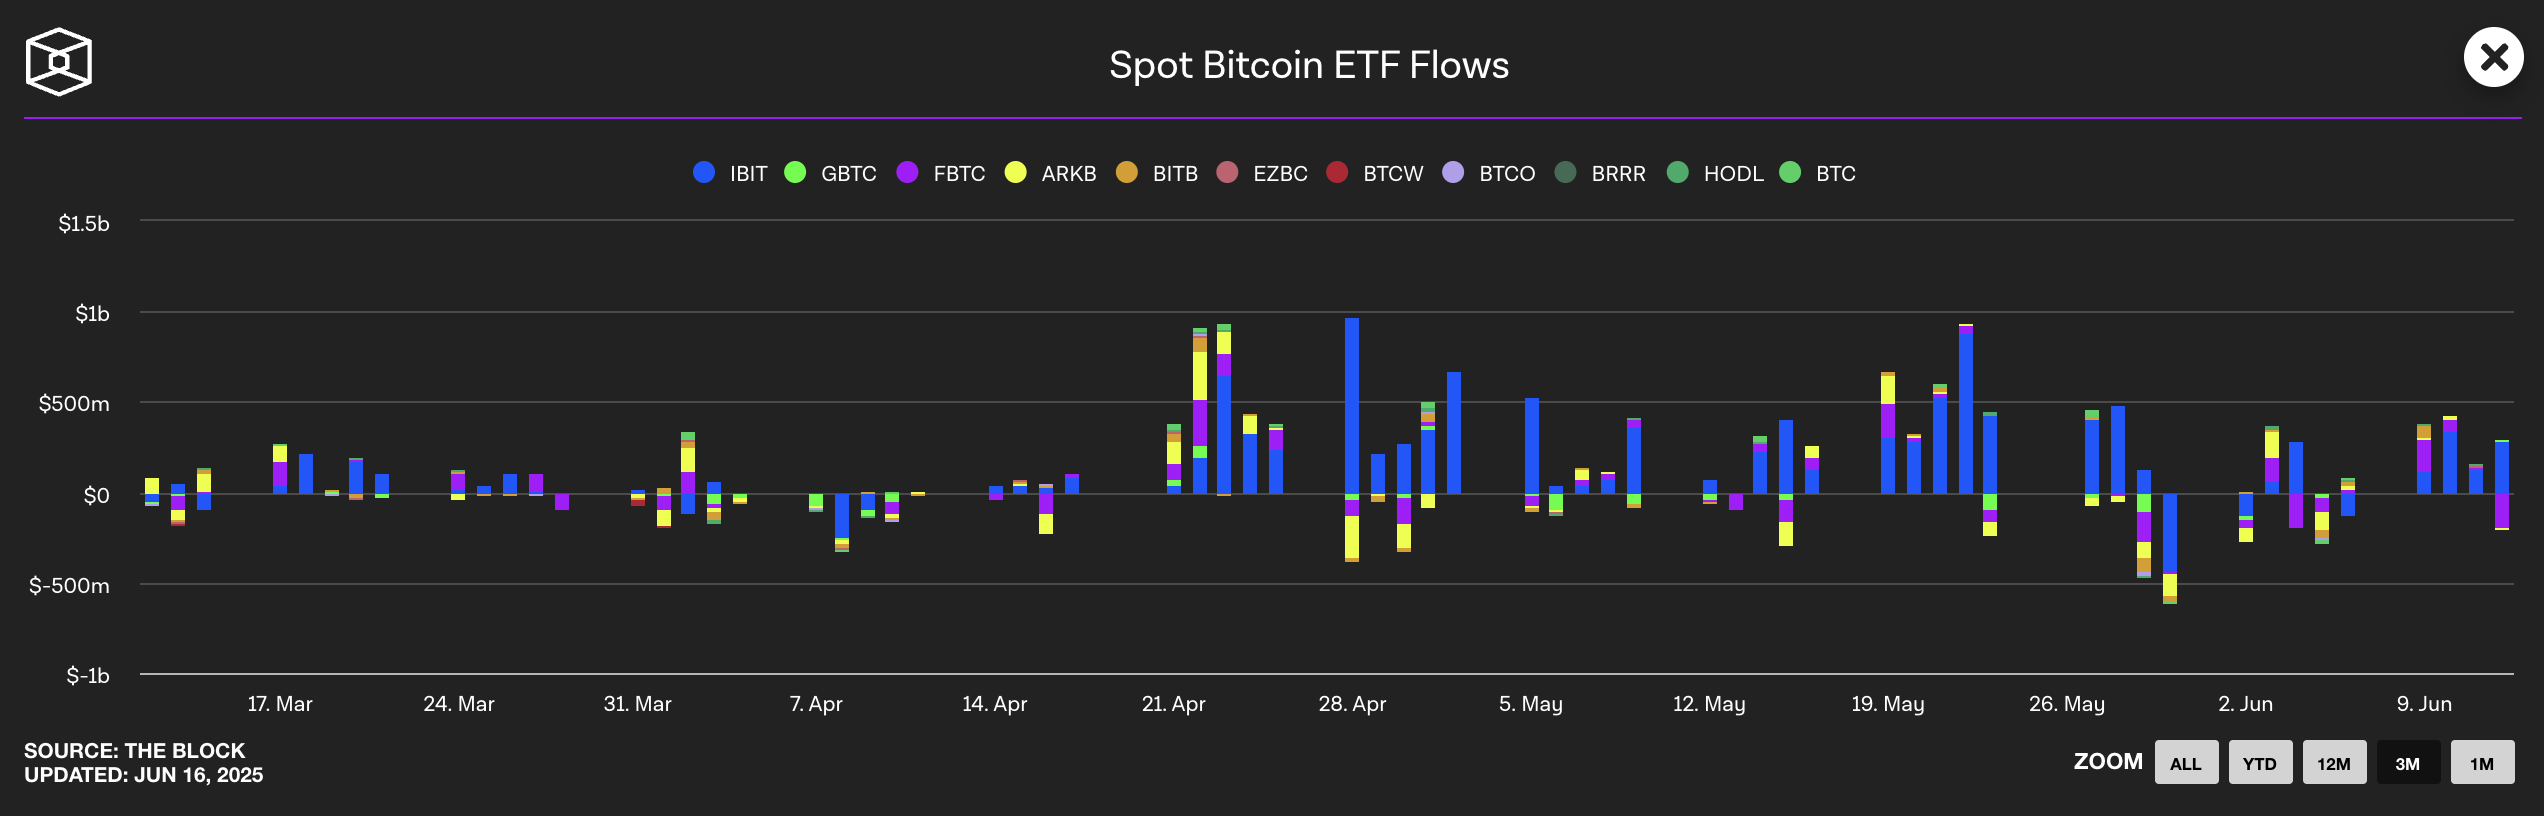Toggle HODL legend item
Screen dimensions: 2544x816
(1715, 172)
